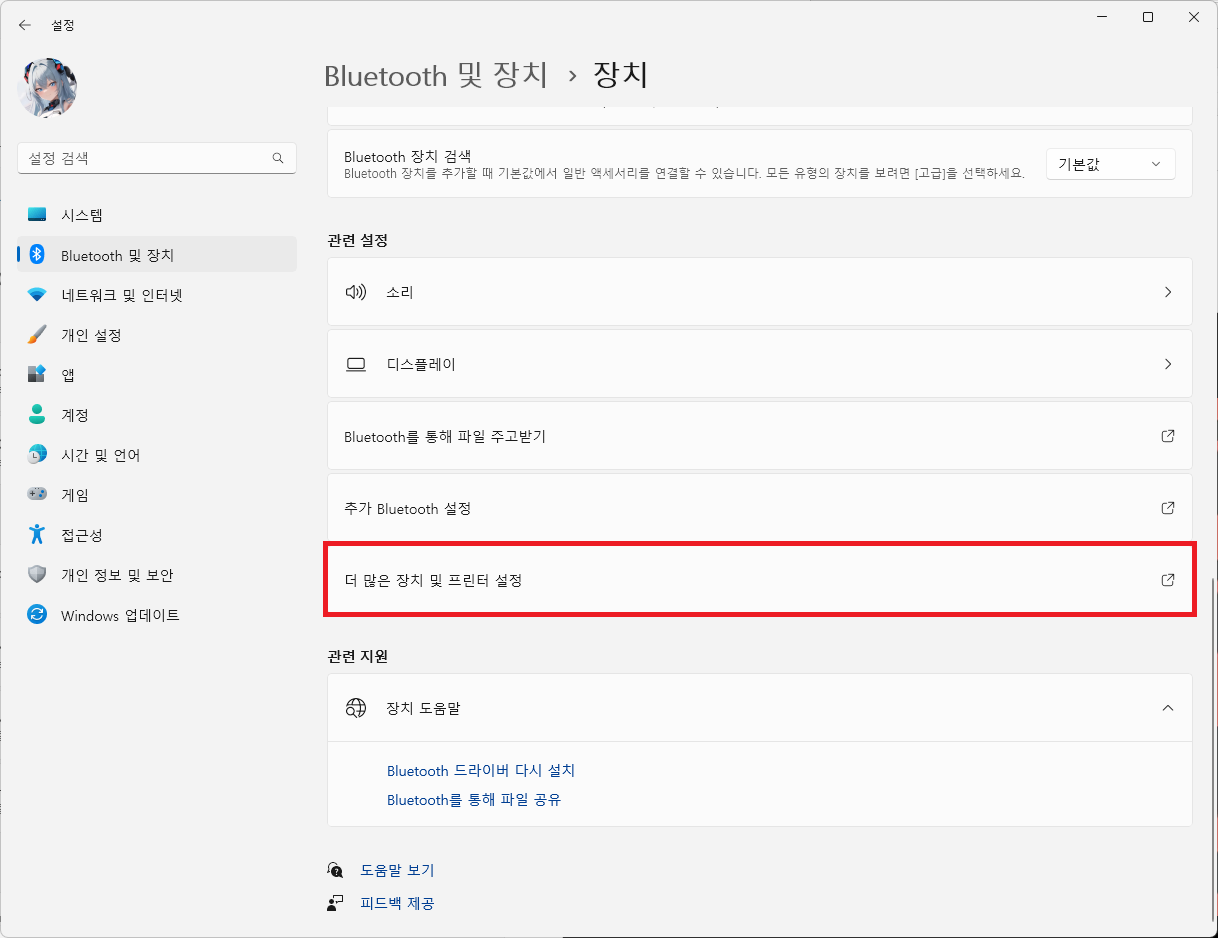Click the globe icon beside 장치 도움말
The height and width of the screenshot is (938, 1218).
pos(356,708)
